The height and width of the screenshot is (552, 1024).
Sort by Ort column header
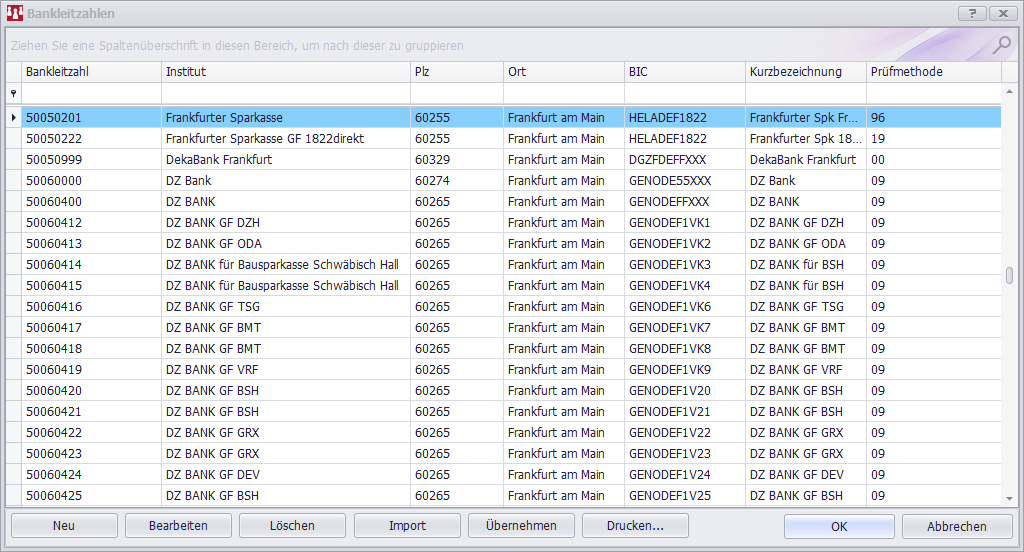pos(564,72)
